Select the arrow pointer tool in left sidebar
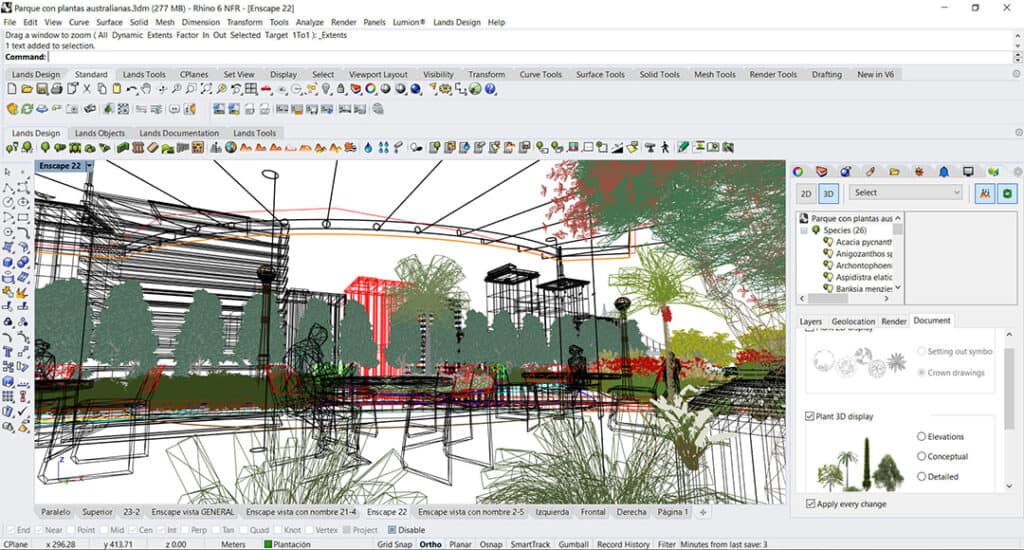The image size is (1024, 550). [9, 172]
